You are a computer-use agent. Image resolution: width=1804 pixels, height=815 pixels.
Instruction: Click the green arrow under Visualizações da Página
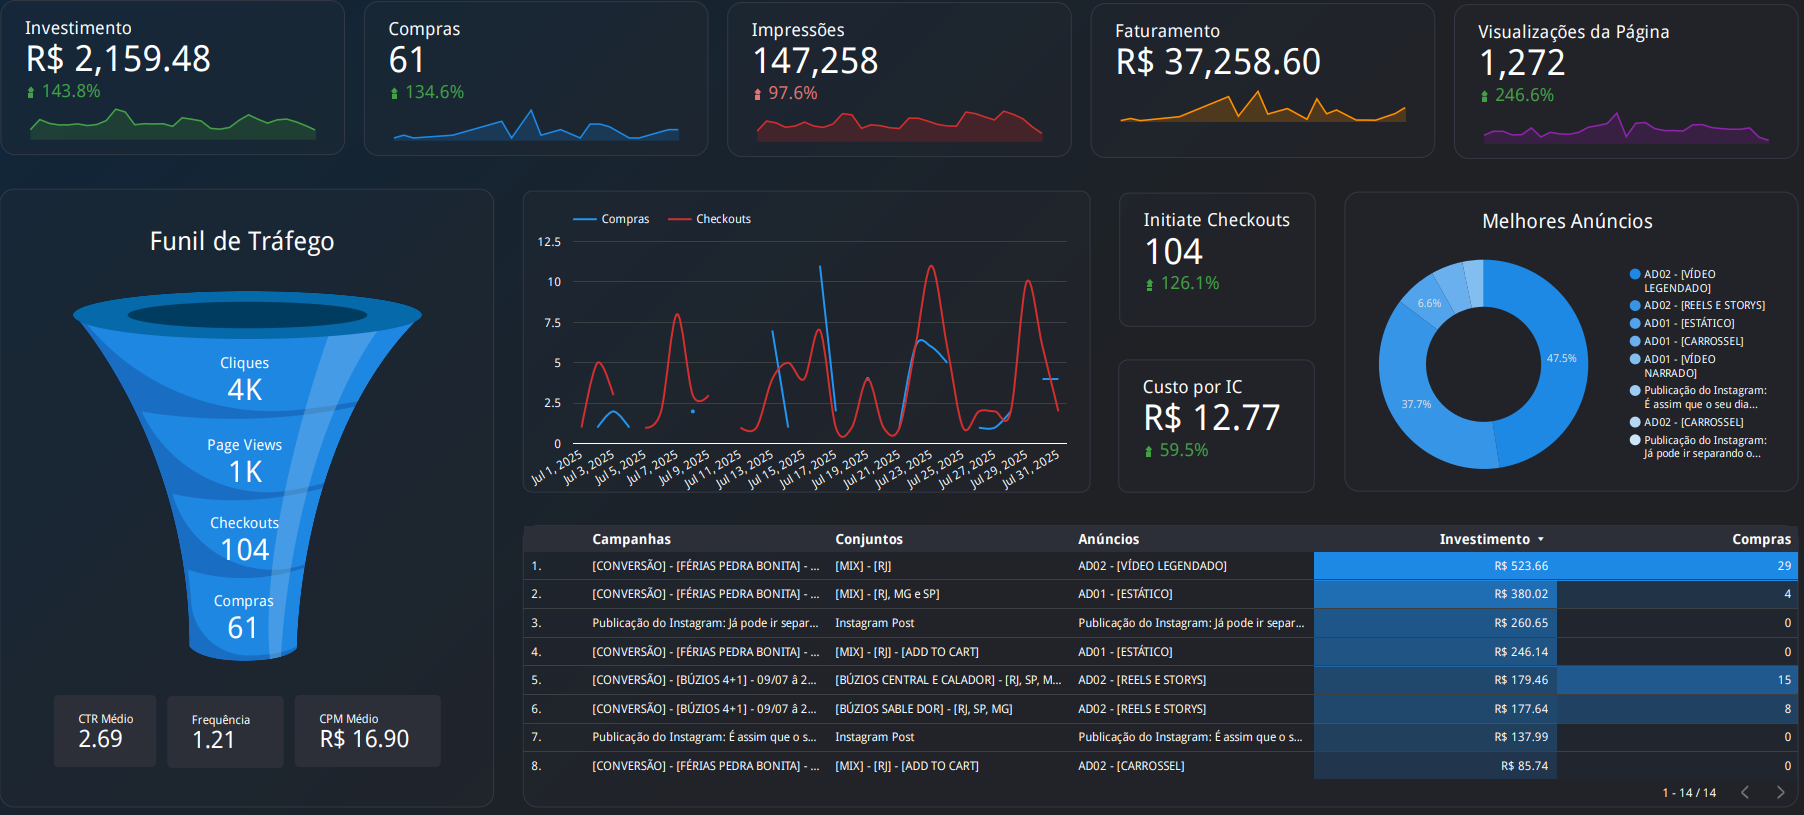coord(1484,96)
